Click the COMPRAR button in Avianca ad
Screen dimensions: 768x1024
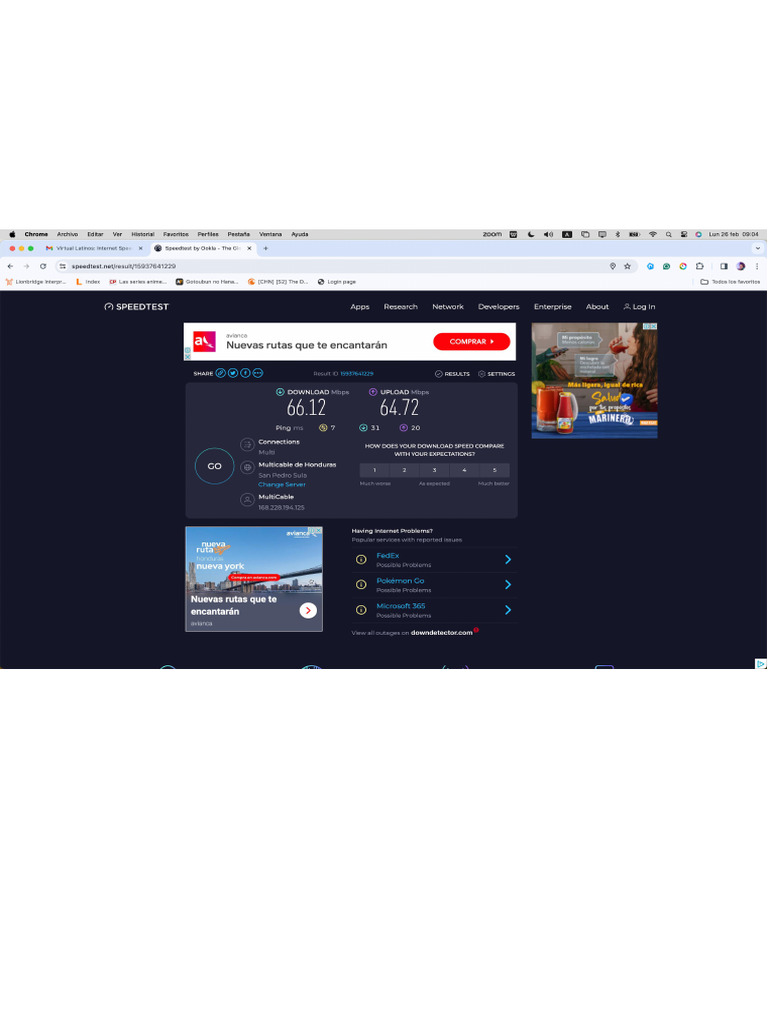(472, 342)
